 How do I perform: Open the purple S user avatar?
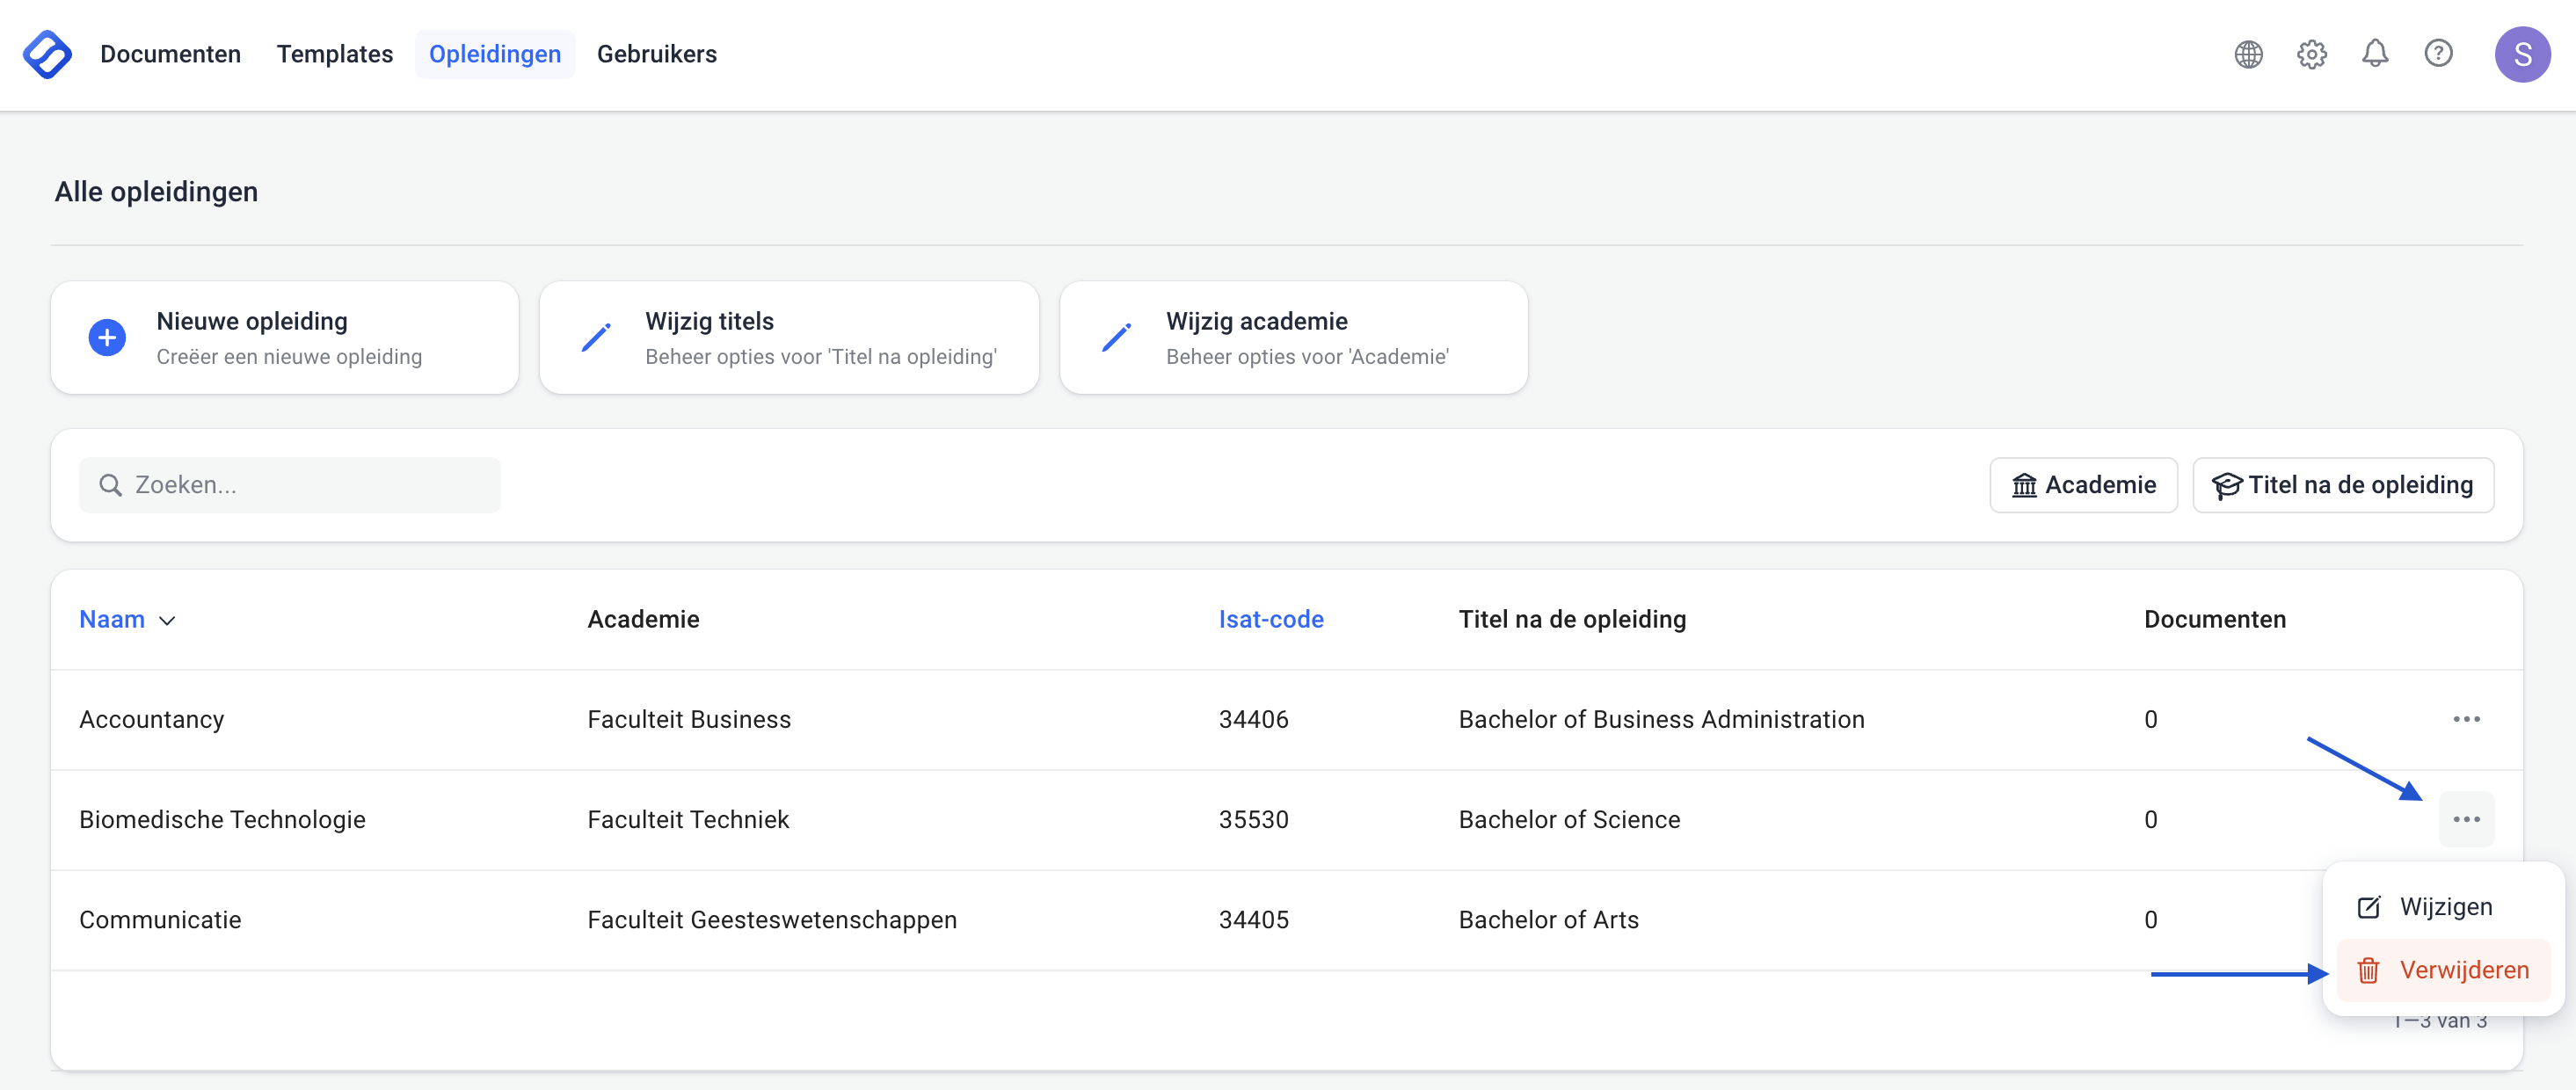tap(2521, 54)
